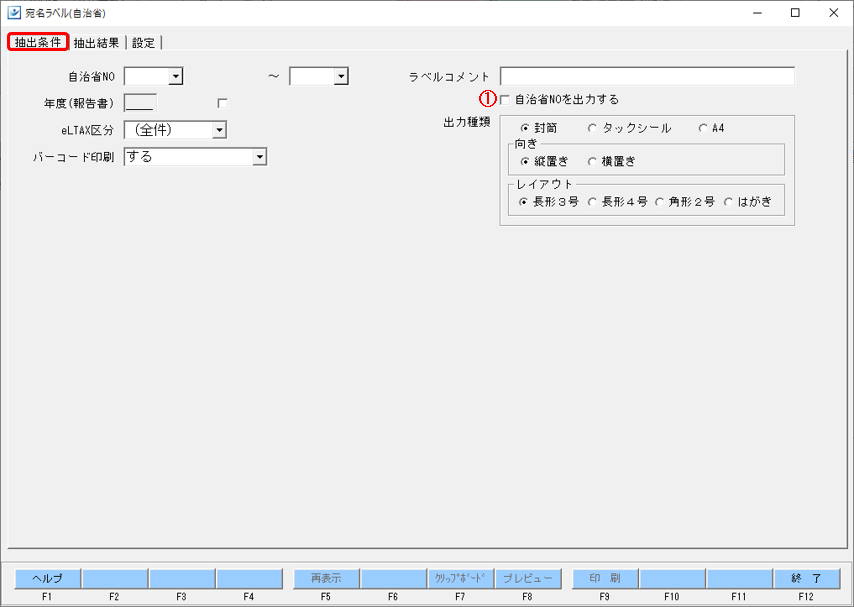854x607 pixels.
Task: Choose 縦置き orientation
Action: pos(524,161)
